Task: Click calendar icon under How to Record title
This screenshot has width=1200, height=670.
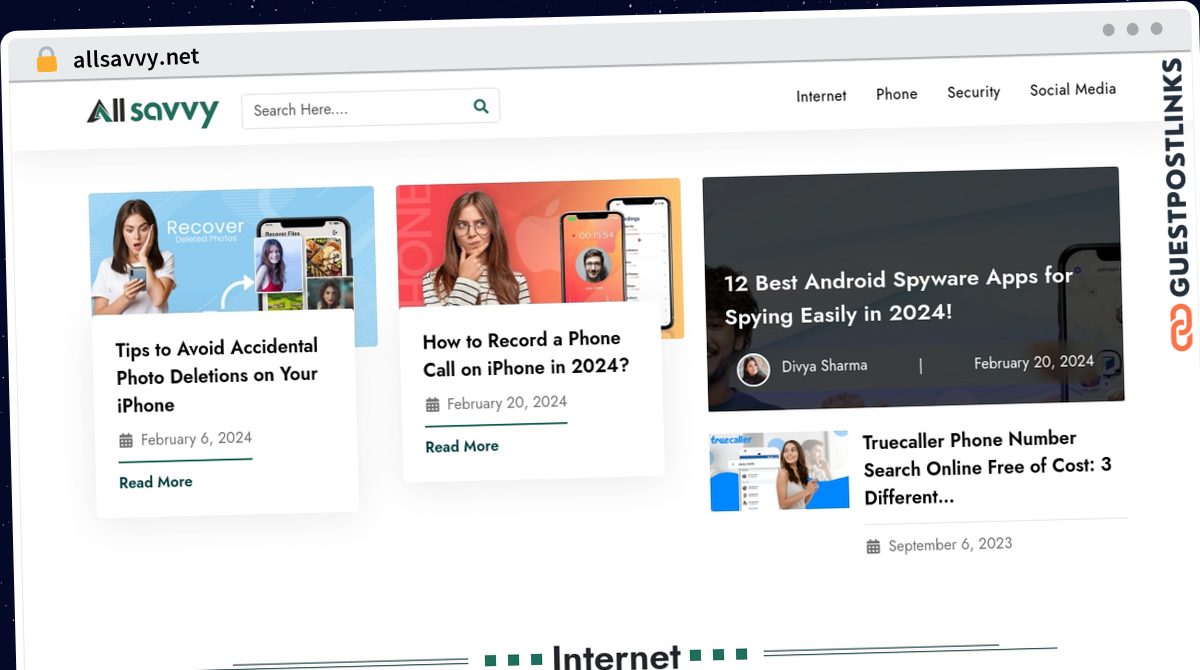Action: click(432, 405)
